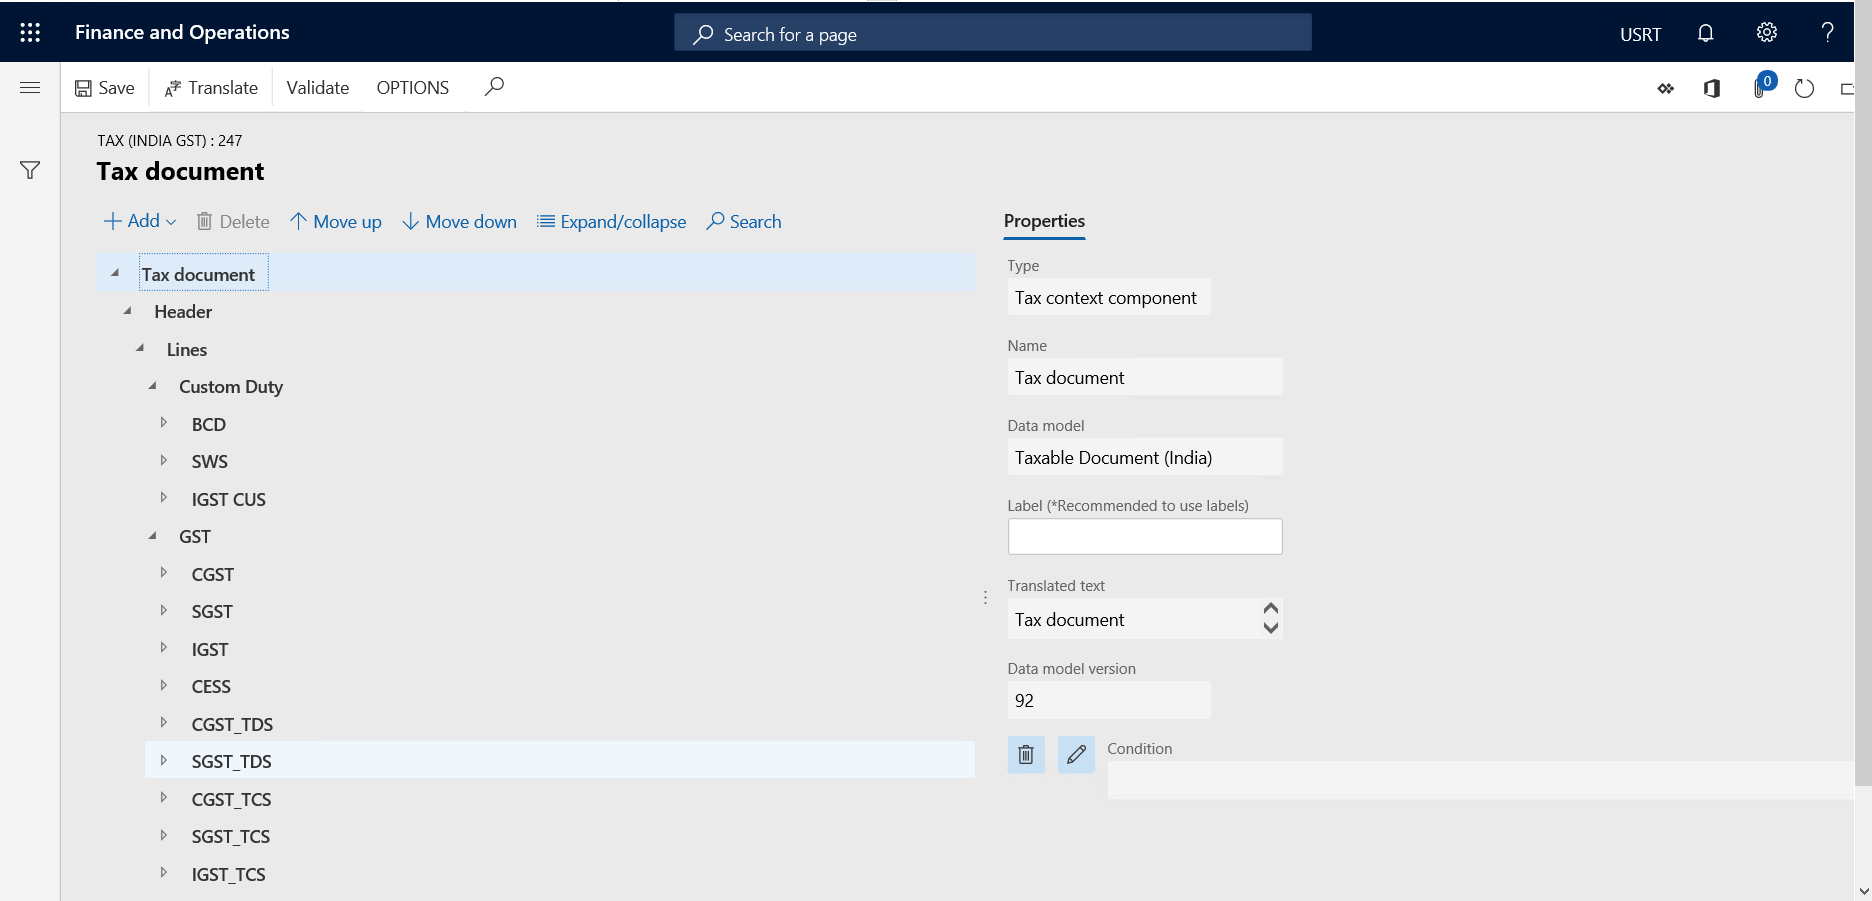
Task: Open help question mark icon
Action: (x=1827, y=33)
